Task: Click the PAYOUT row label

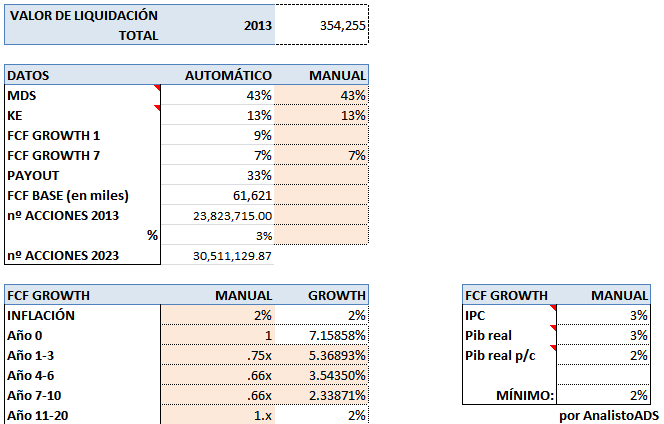Action: 33,175
